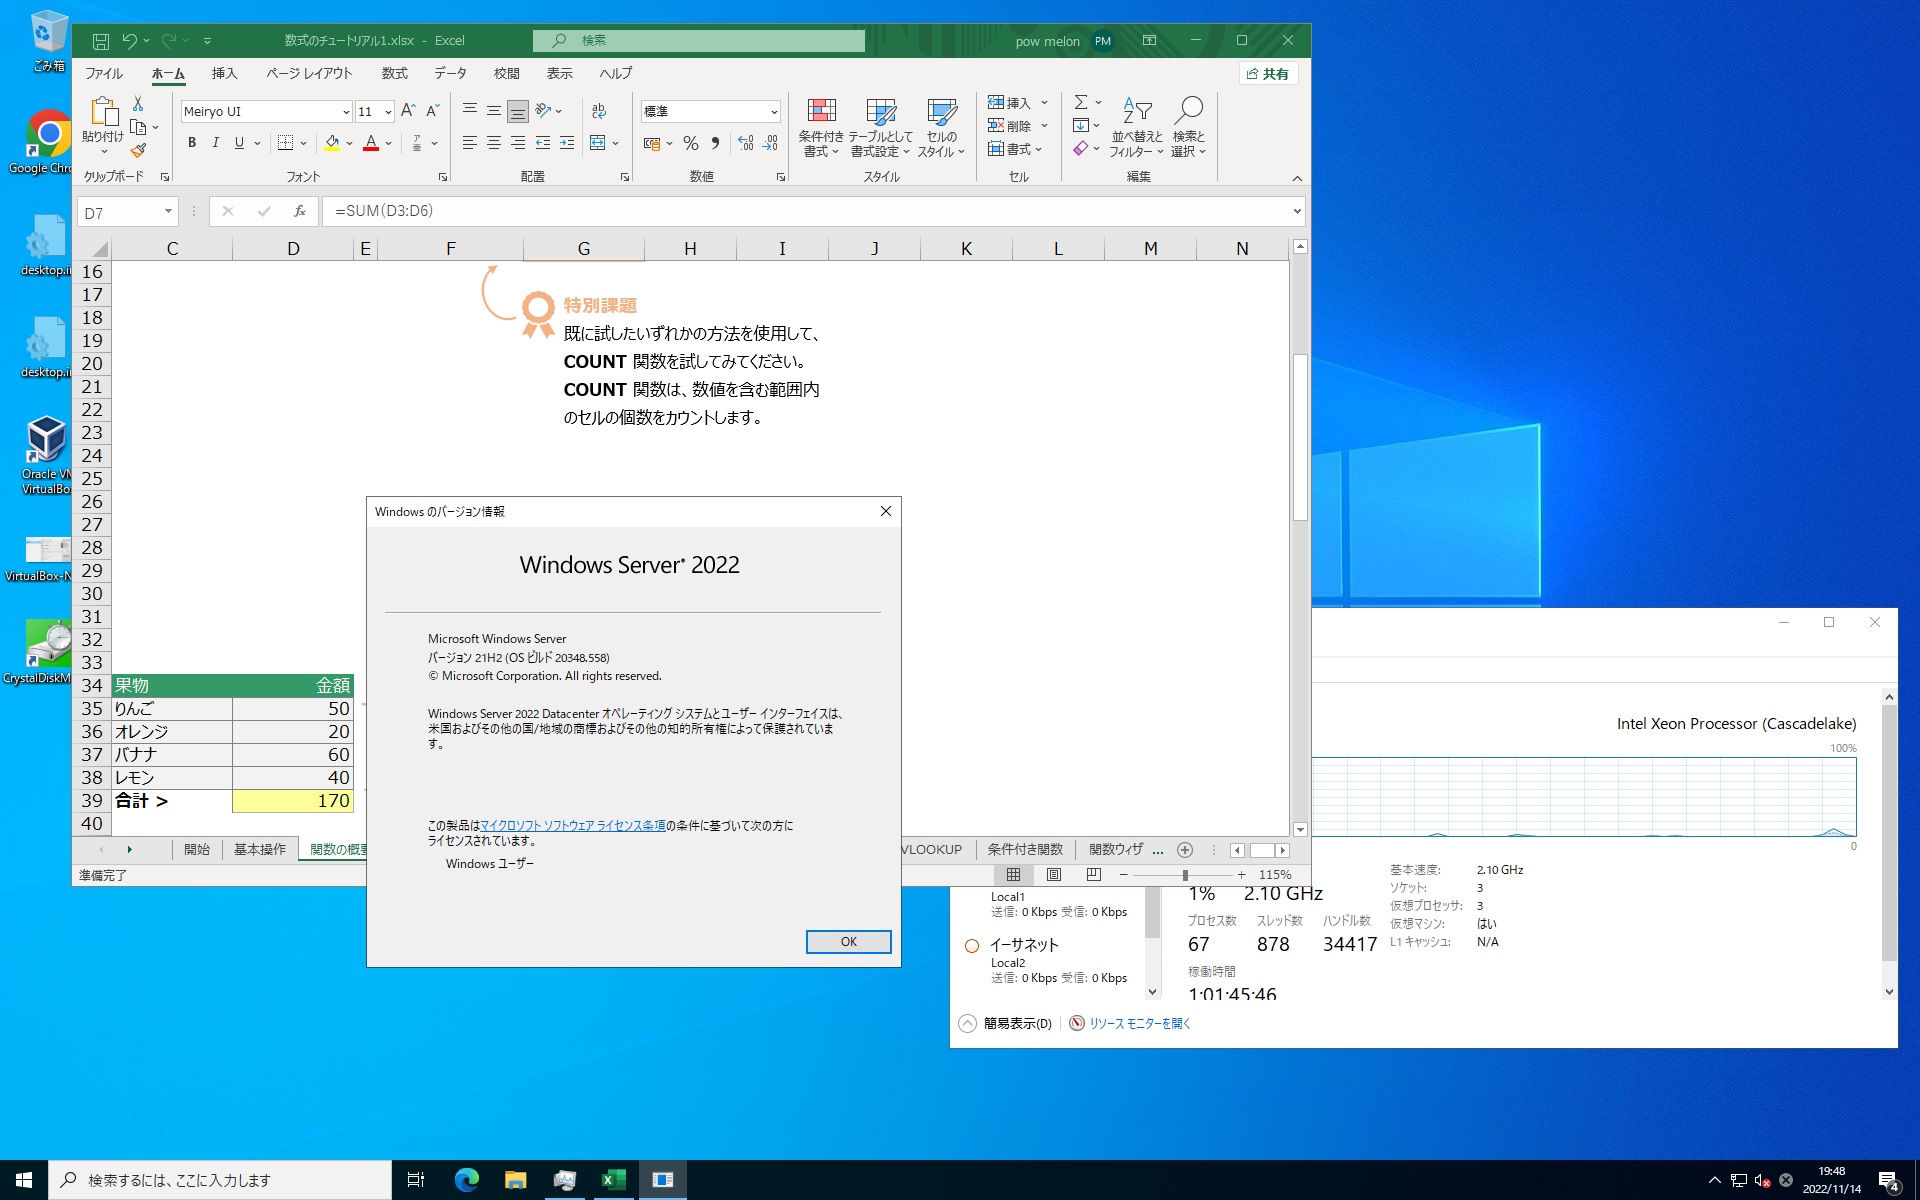This screenshot has height=1200, width=1920.
Task: Apply yellow fill color bucket
Action: point(332,143)
